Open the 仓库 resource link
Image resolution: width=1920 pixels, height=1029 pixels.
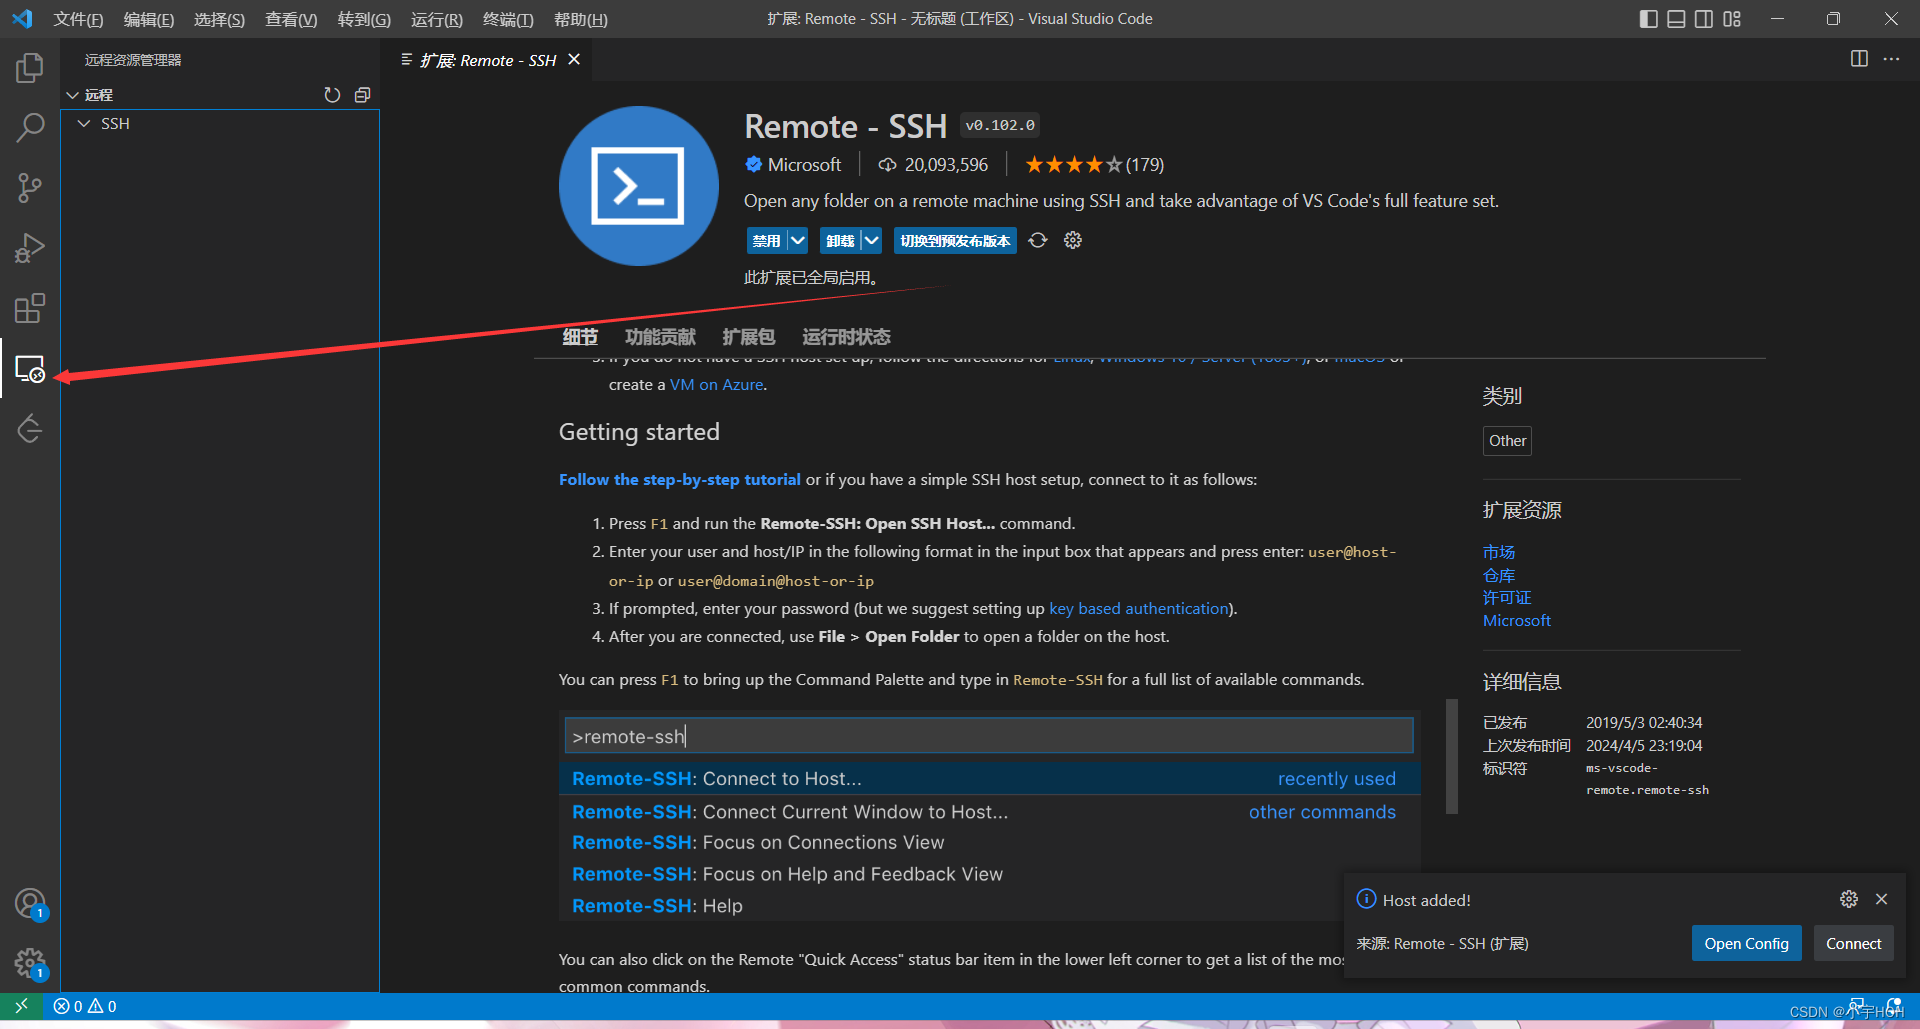pos(1499,575)
